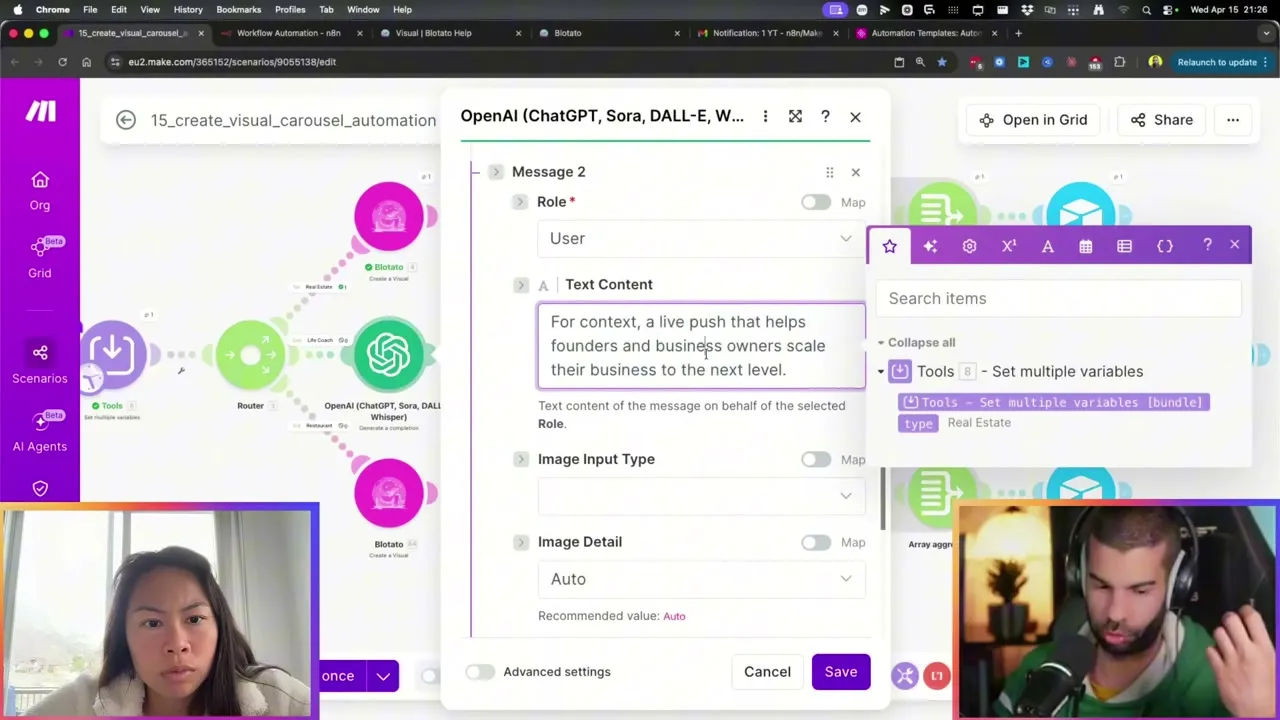Viewport: 1280px width, 720px height.
Task: Select the star favorites tab in mapping panel
Action: pos(889,246)
